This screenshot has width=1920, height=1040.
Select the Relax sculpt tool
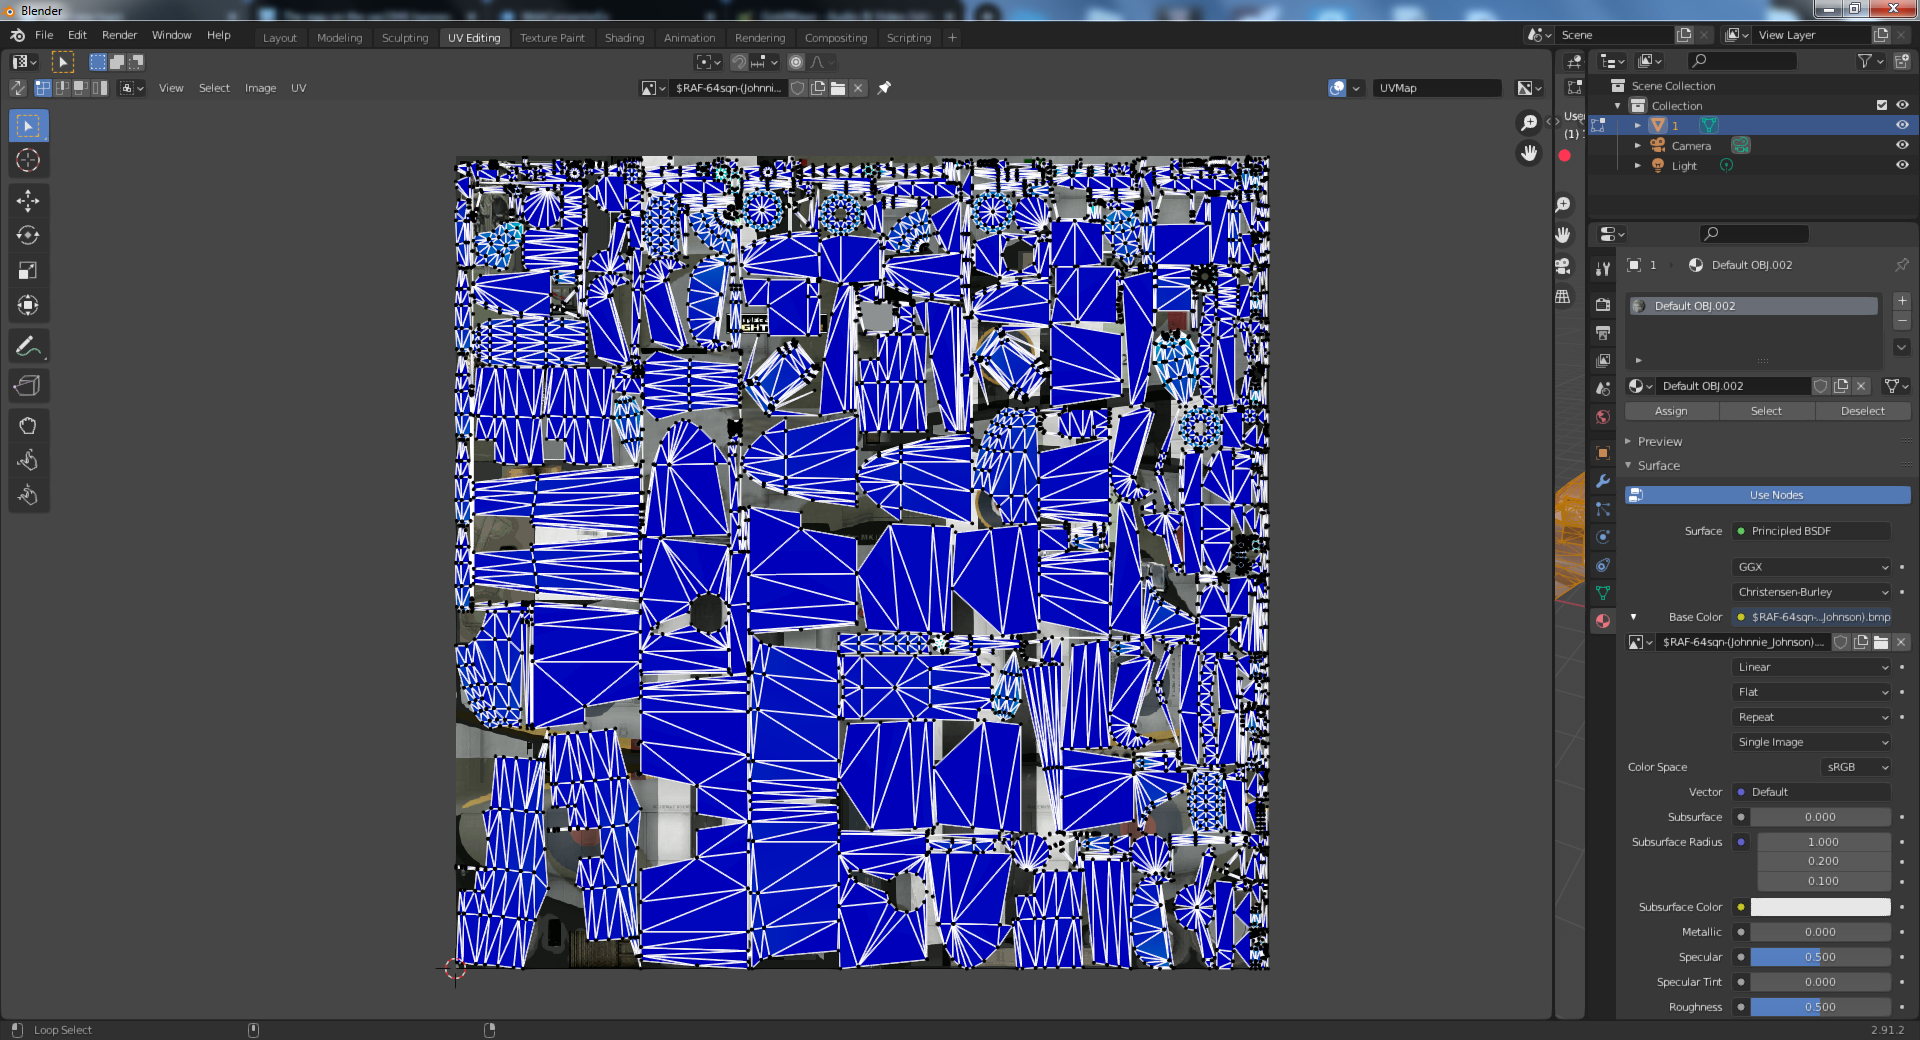[x=28, y=461]
